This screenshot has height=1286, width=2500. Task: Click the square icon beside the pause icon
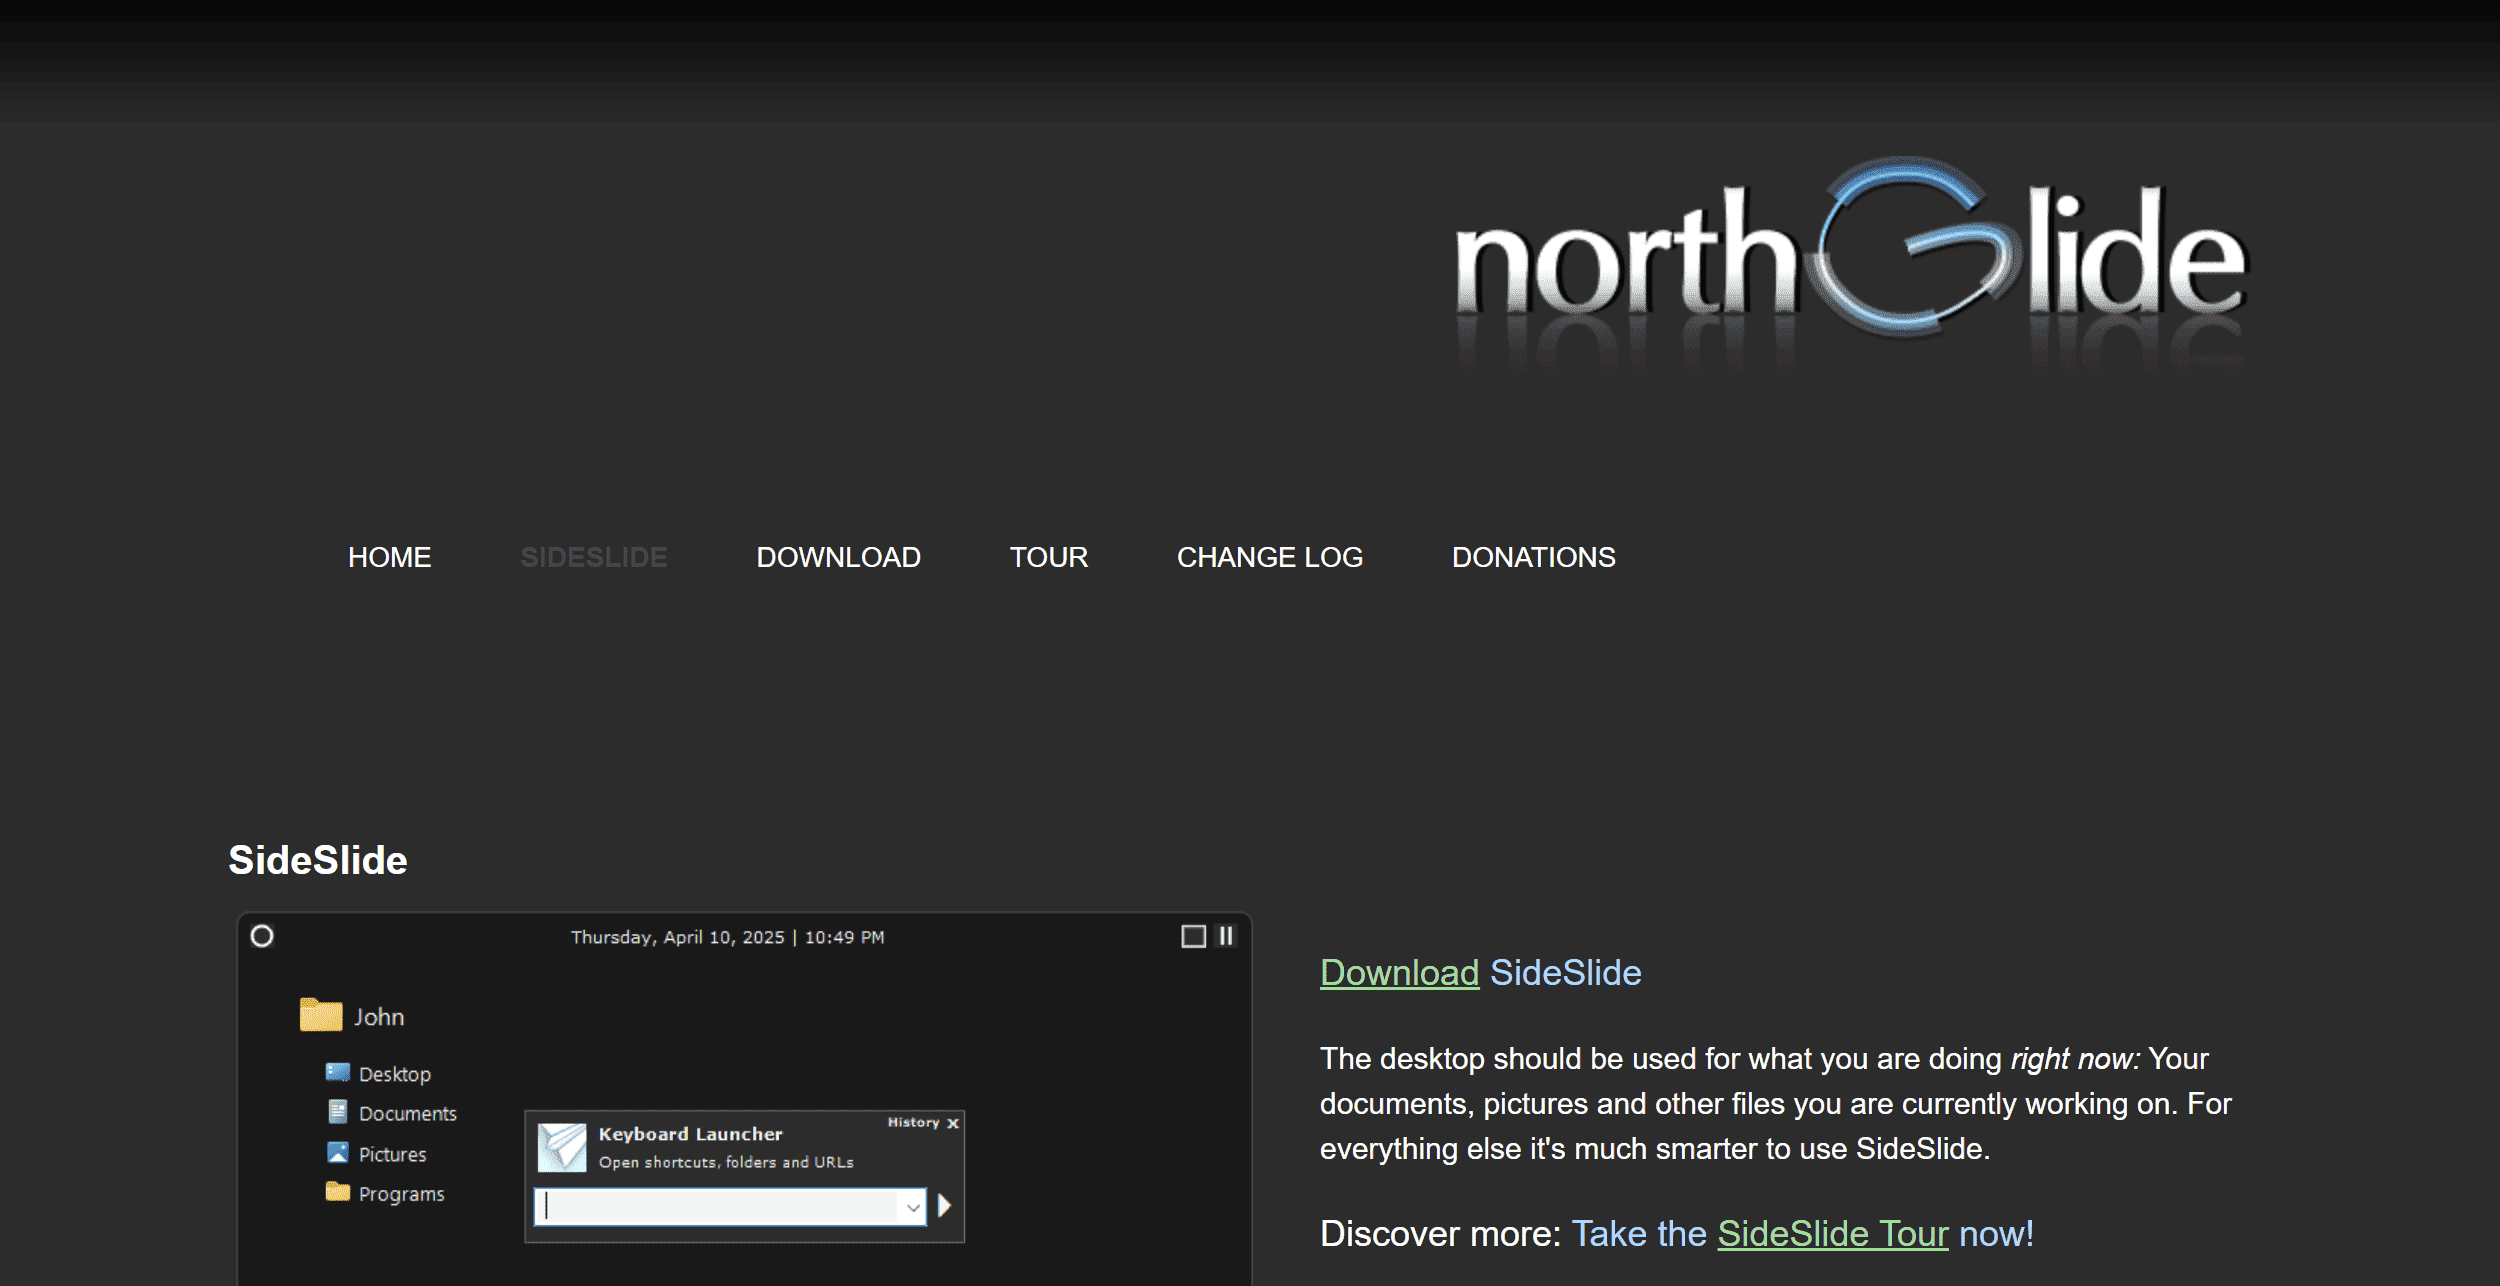(1193, 936)
